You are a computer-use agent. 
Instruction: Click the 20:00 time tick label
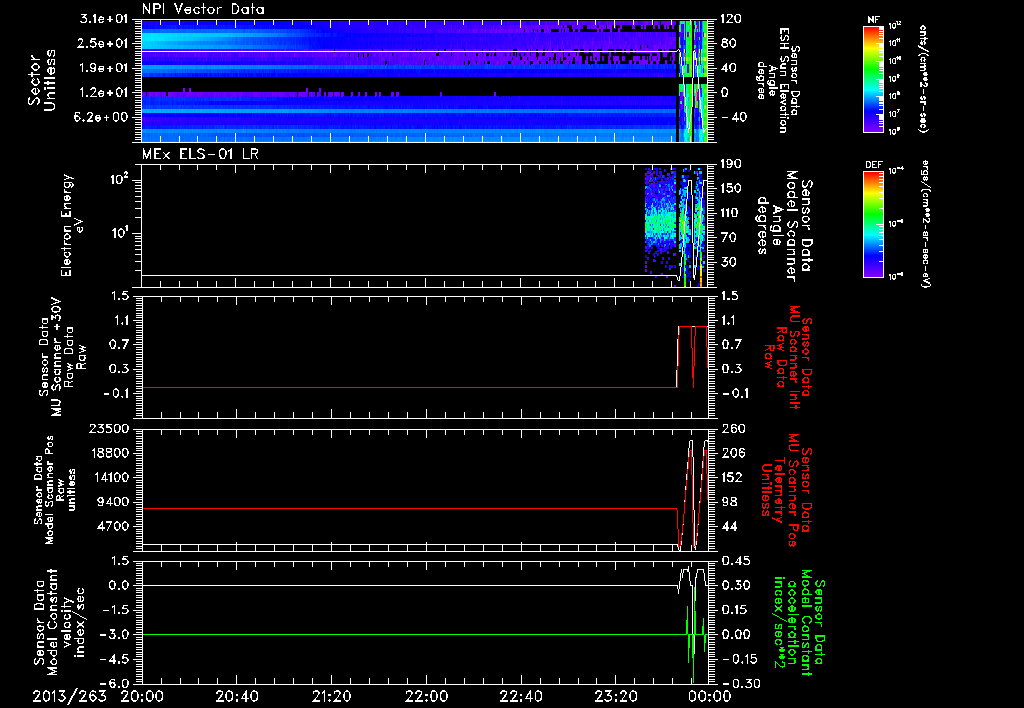point(142,696)
